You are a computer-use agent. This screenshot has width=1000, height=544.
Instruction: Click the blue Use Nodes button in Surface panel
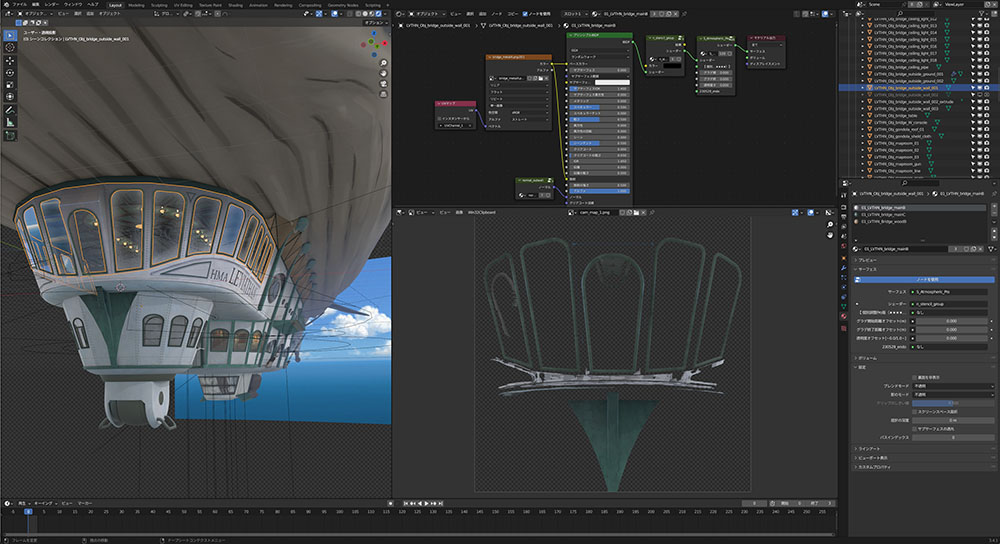[x=924, y=279]
